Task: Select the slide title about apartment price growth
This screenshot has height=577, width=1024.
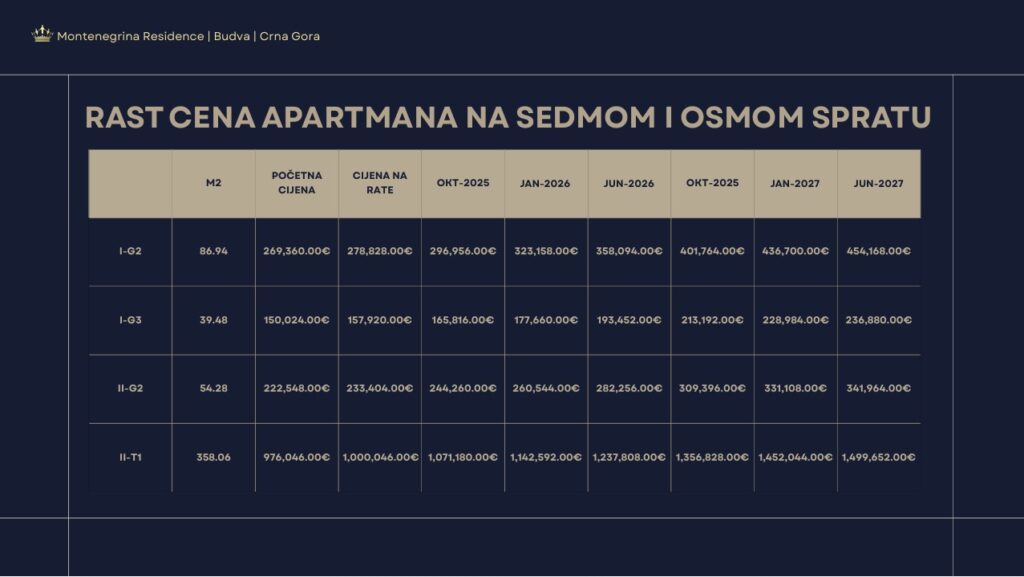Action: (508, 117)
